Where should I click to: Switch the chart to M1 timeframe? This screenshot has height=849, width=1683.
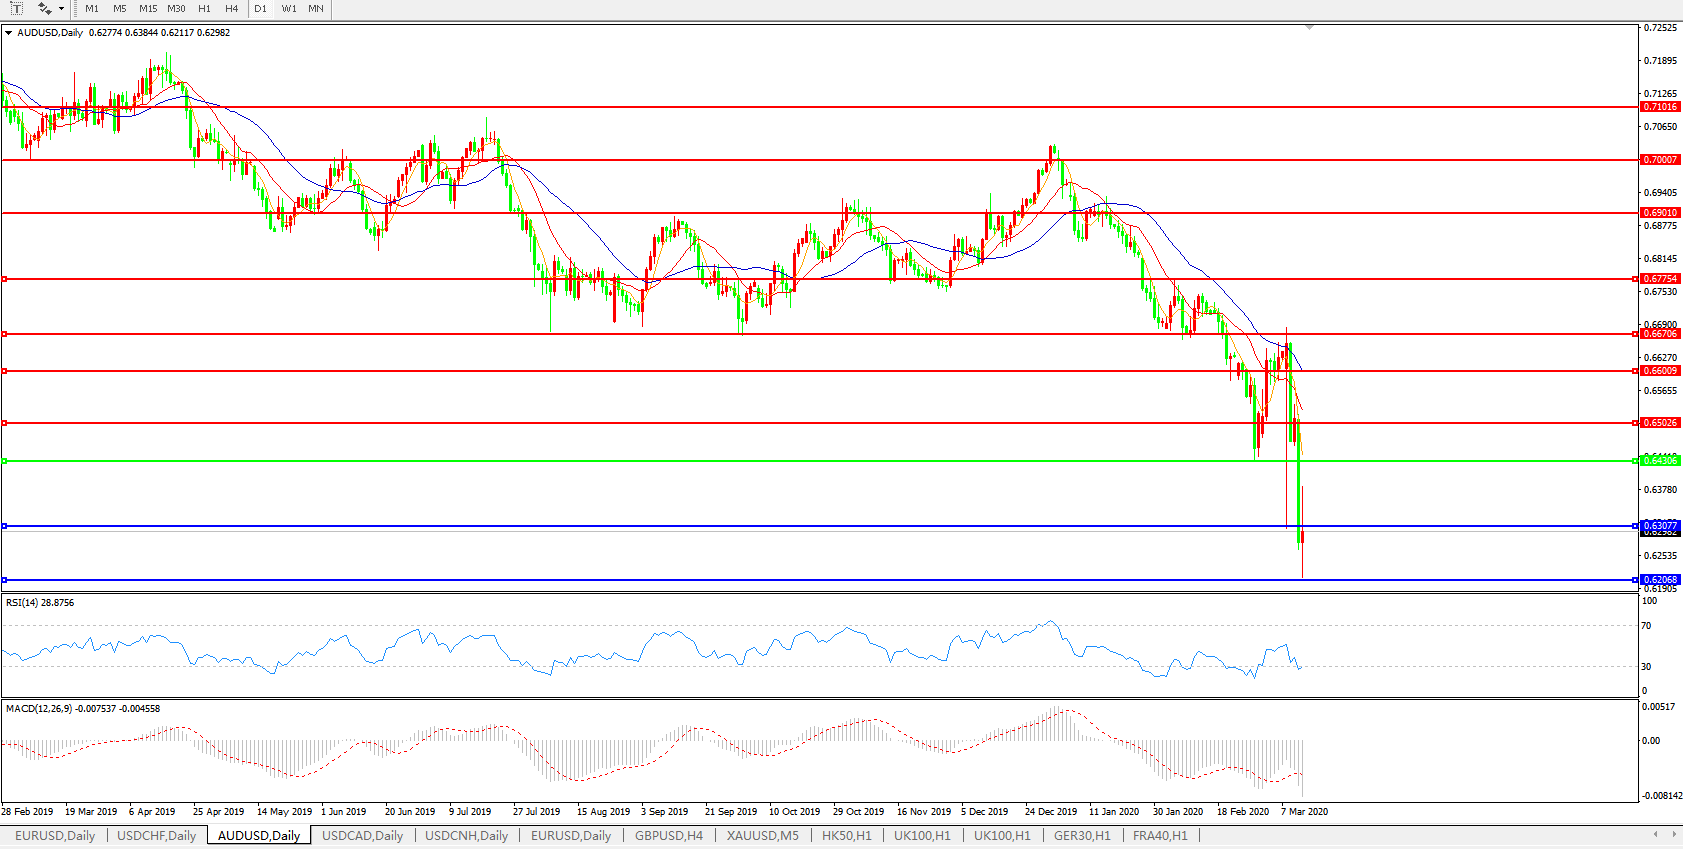click(x=92, y=8)
